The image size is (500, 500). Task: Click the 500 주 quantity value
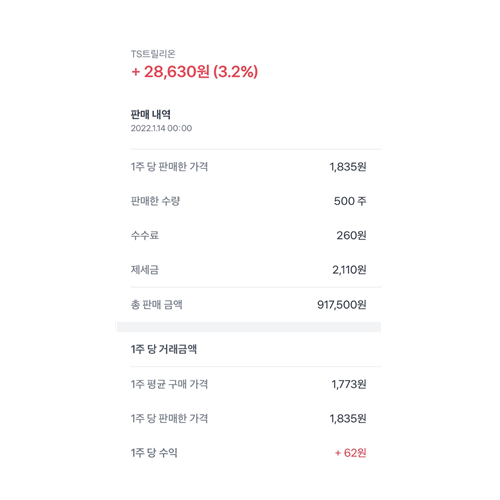[350, 201]
